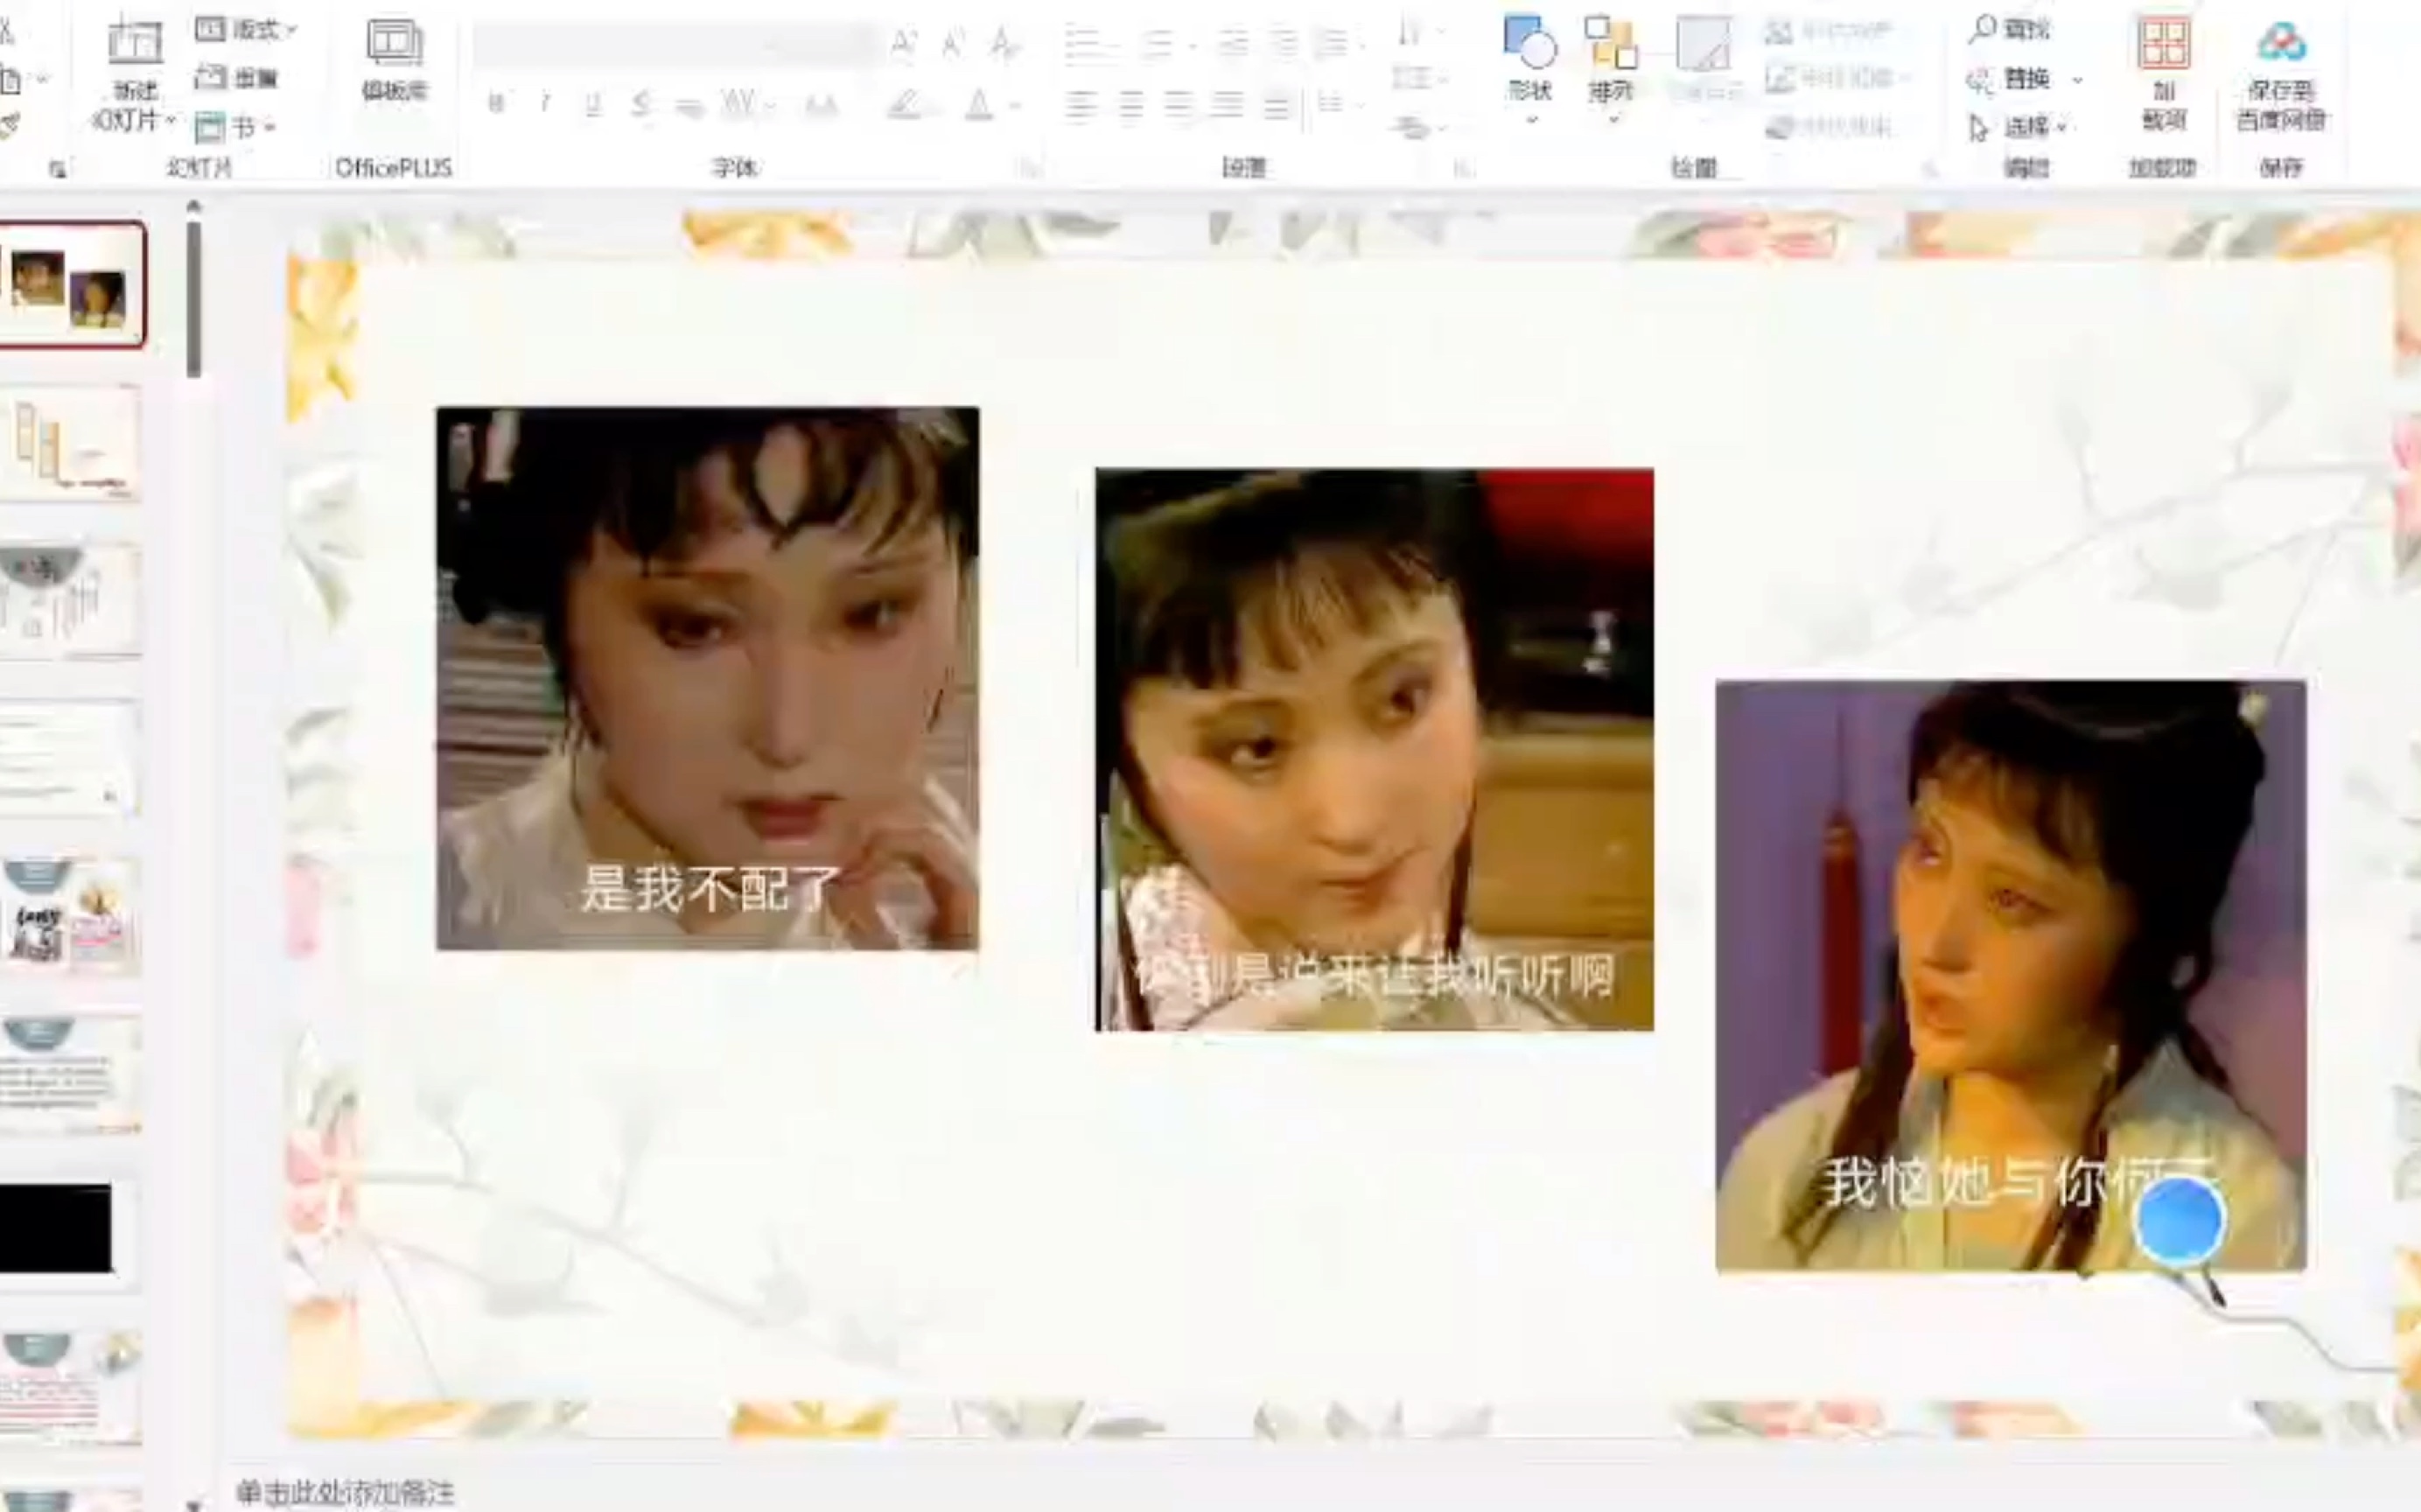Pick the text highlight color

pos(905,104)
